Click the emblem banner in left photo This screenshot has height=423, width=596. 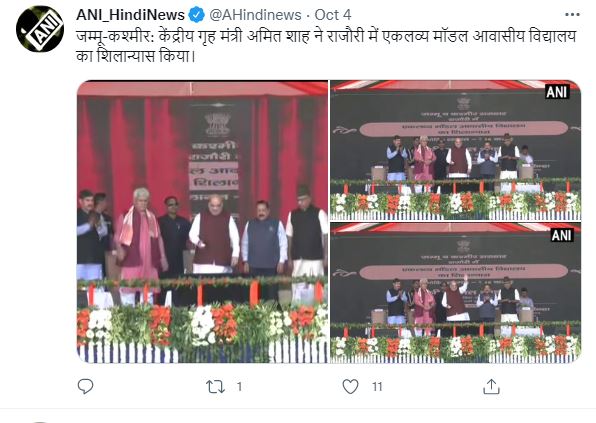pyautogui.click(x=215, y=158)
